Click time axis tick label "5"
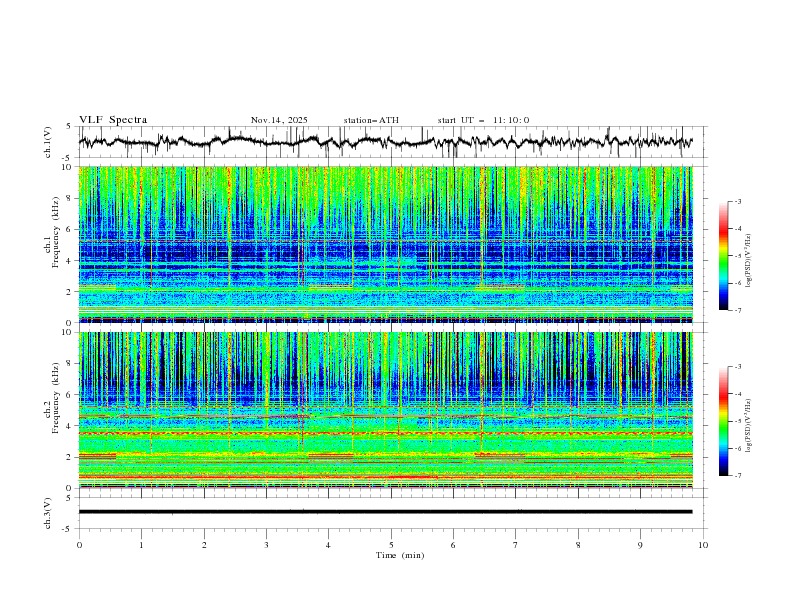792x612 pixels. click(x=391, y=545)
